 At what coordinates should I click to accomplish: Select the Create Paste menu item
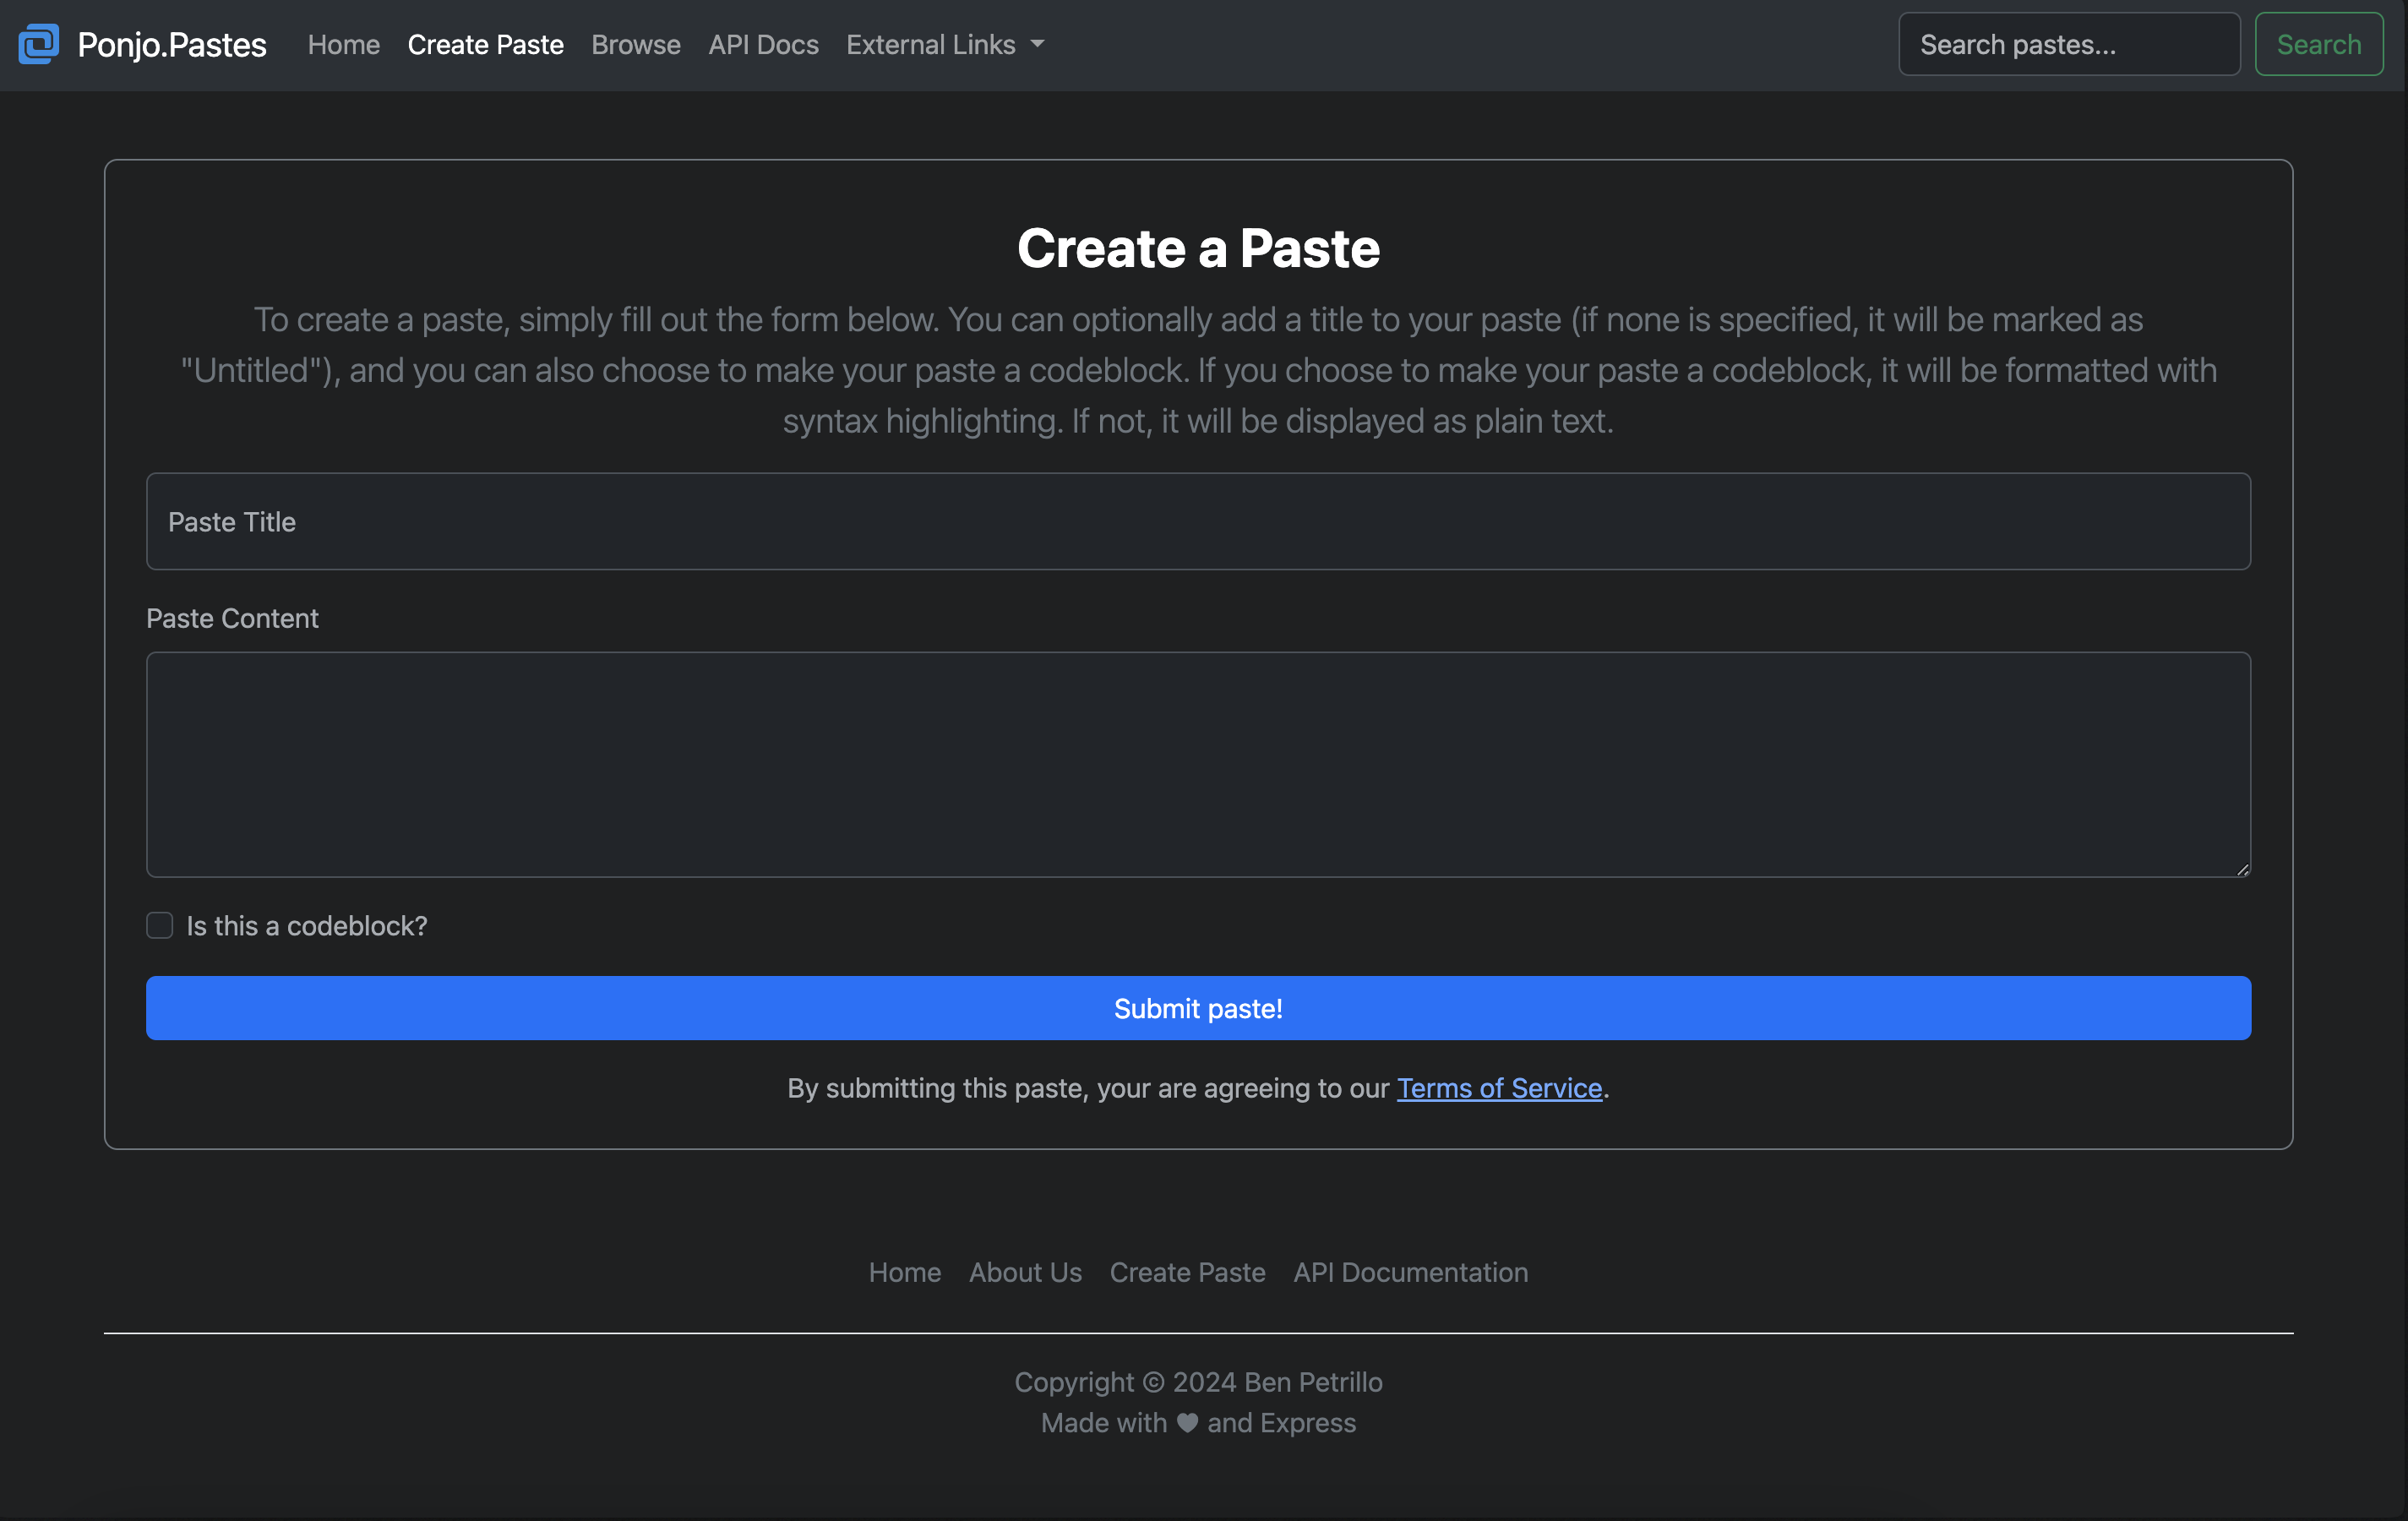point(485,44)
